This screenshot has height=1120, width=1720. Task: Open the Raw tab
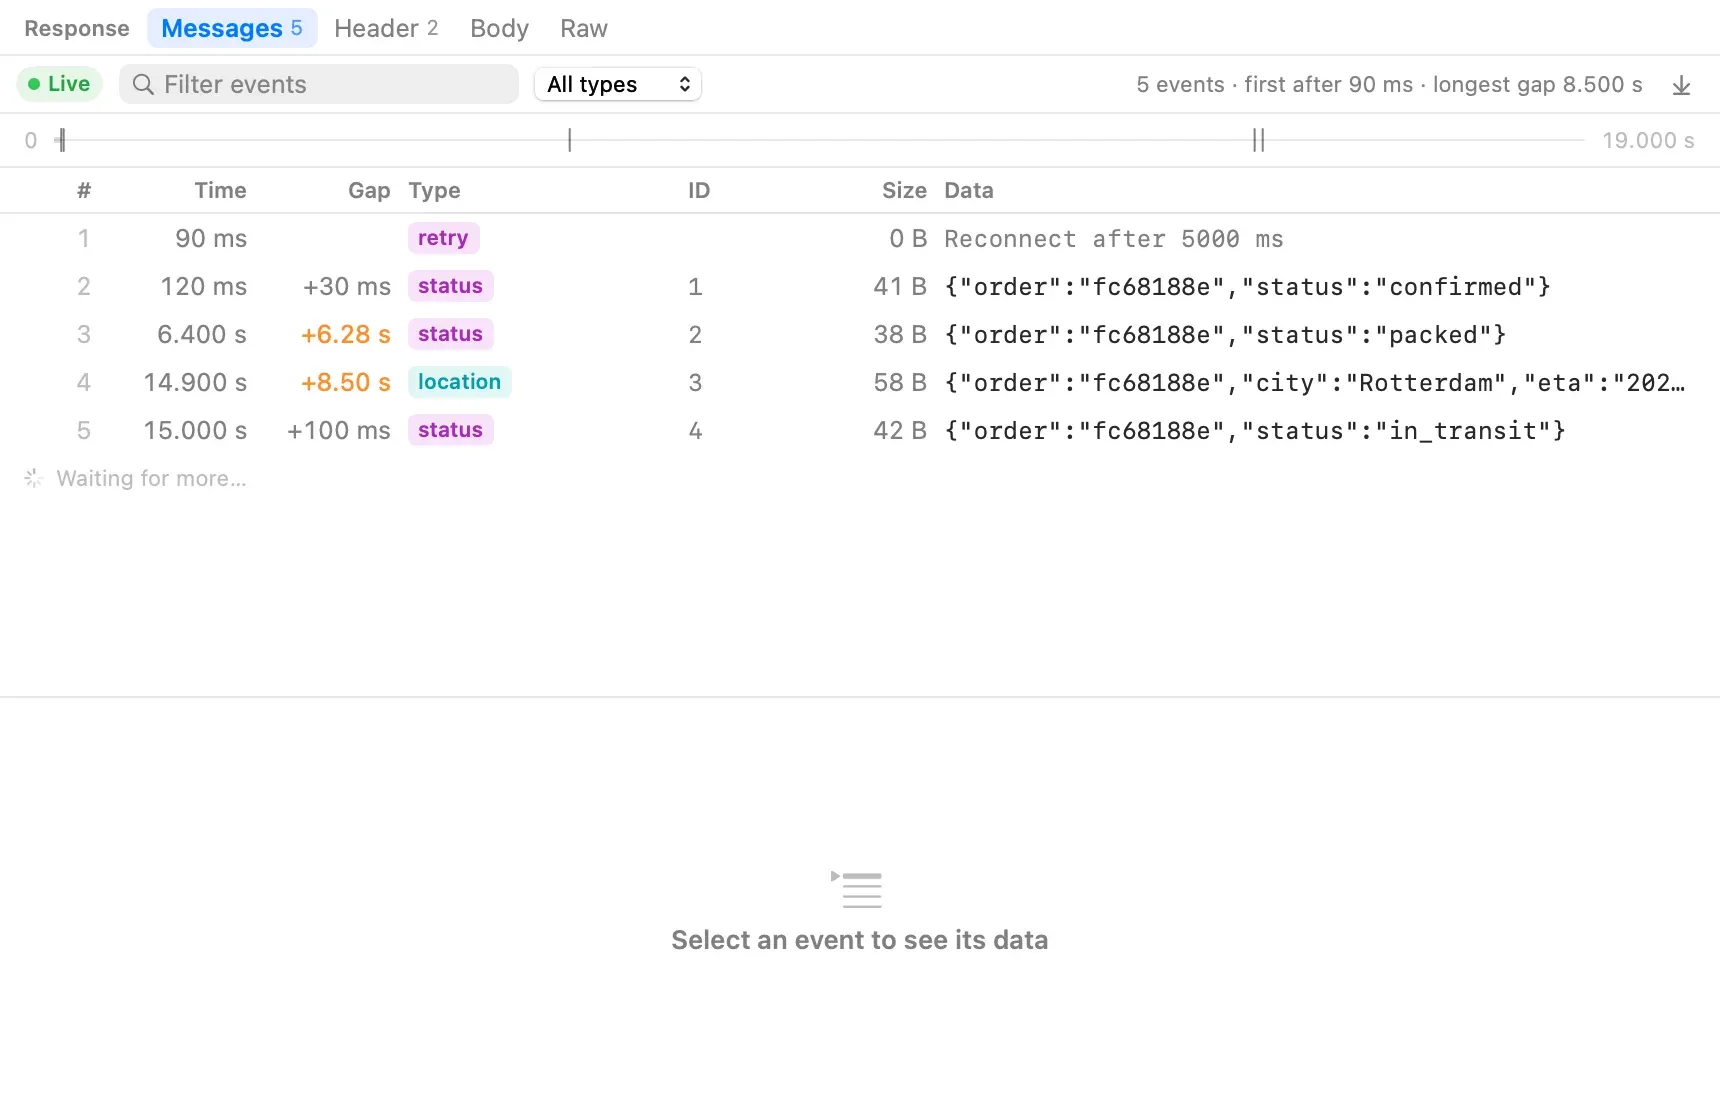click(x=584, y=28)
